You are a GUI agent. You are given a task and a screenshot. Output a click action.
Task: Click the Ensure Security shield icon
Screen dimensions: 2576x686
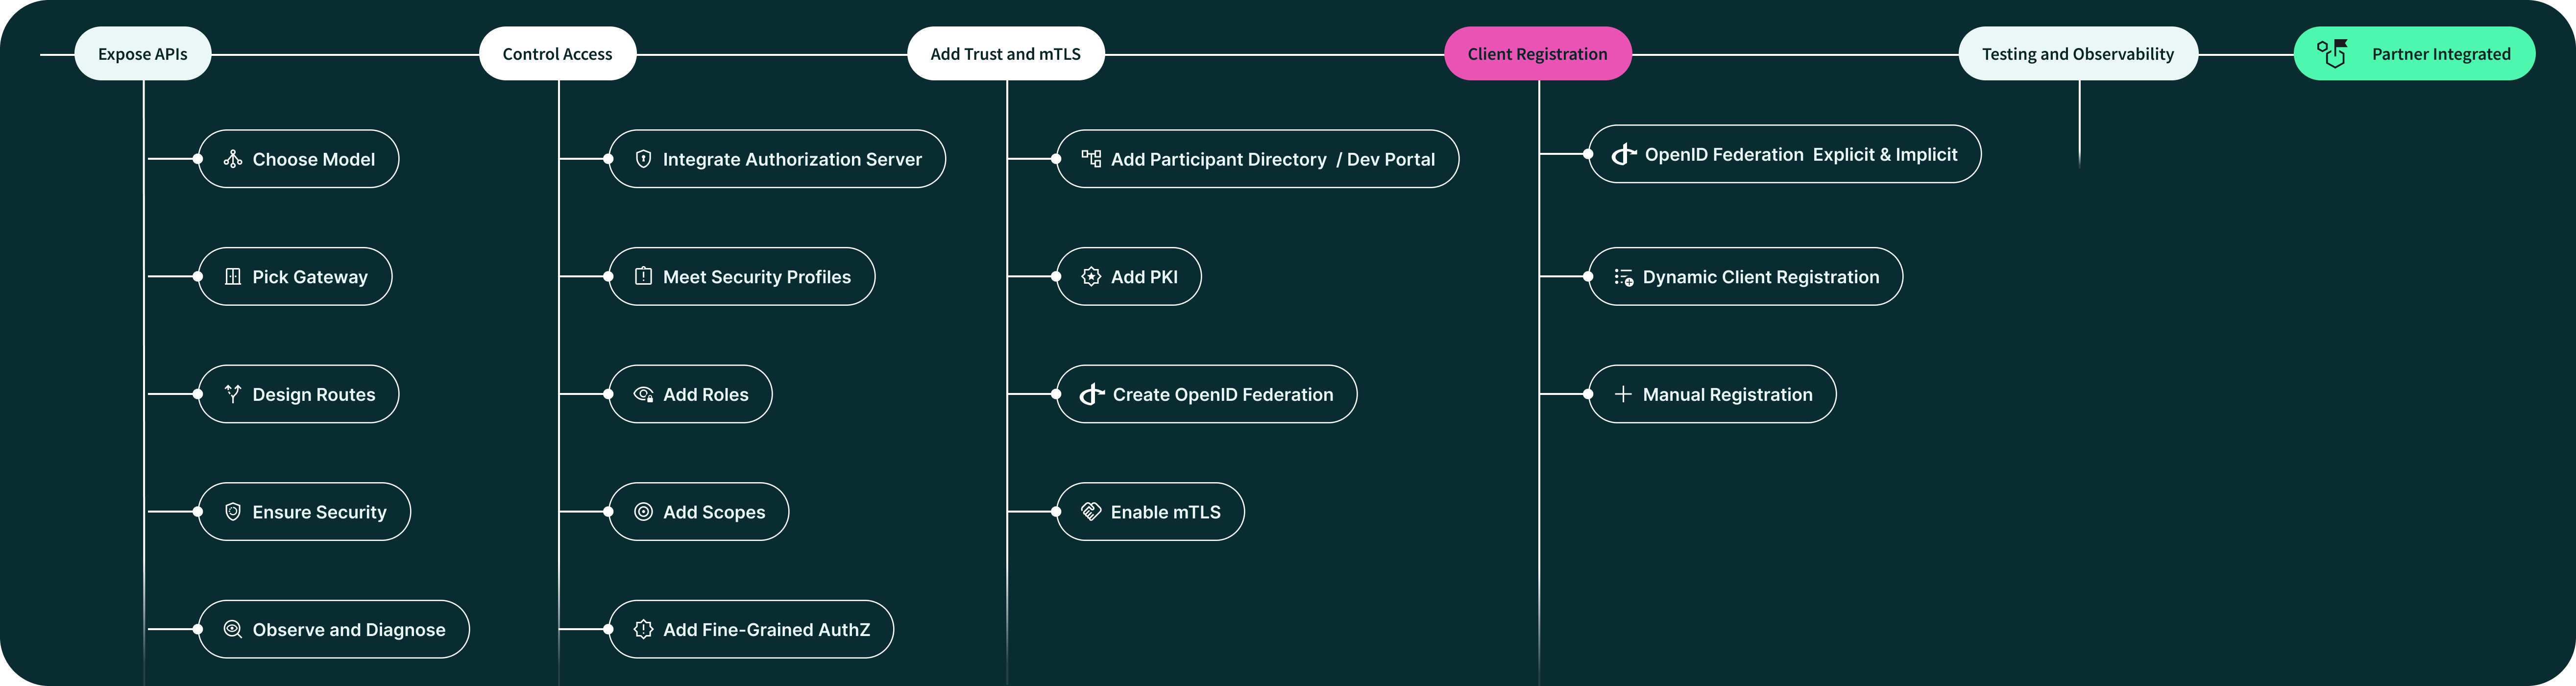click(233, 512)
